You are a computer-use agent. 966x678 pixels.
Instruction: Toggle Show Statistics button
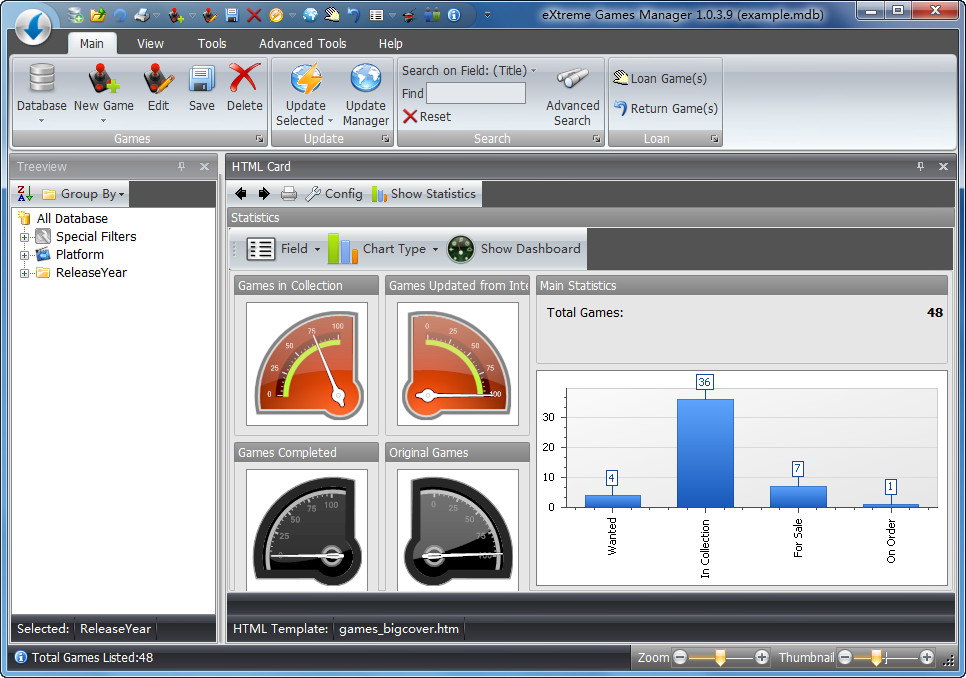[x=424, y=194]
